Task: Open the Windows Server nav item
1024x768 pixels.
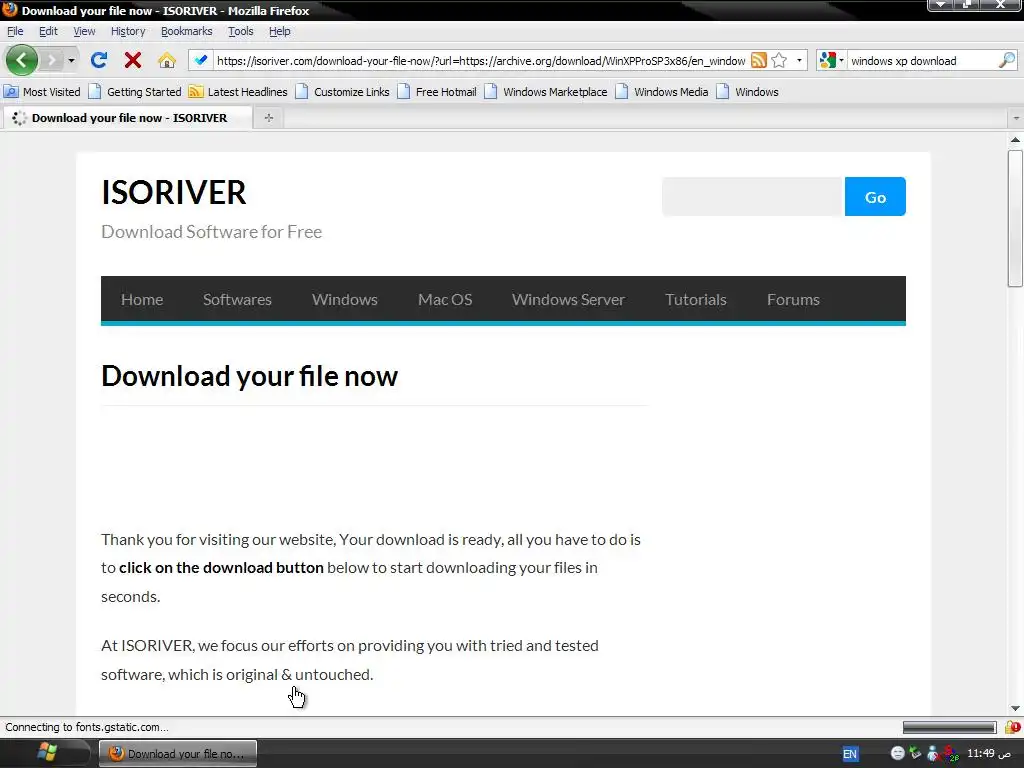Action: (x=568, y=299)
